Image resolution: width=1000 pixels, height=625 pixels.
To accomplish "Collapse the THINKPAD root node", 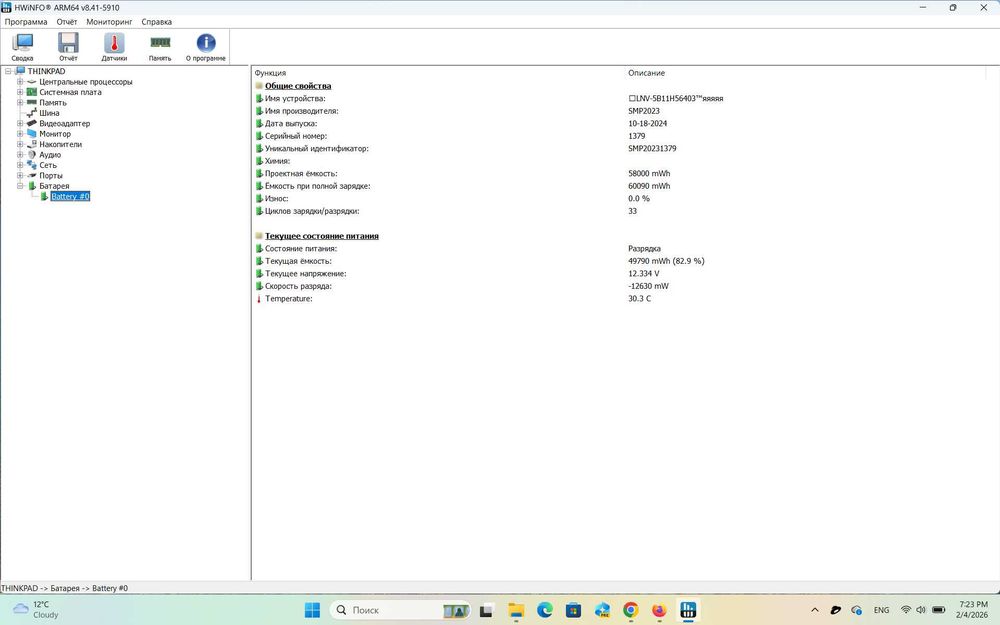I will (x=8, y=71).
